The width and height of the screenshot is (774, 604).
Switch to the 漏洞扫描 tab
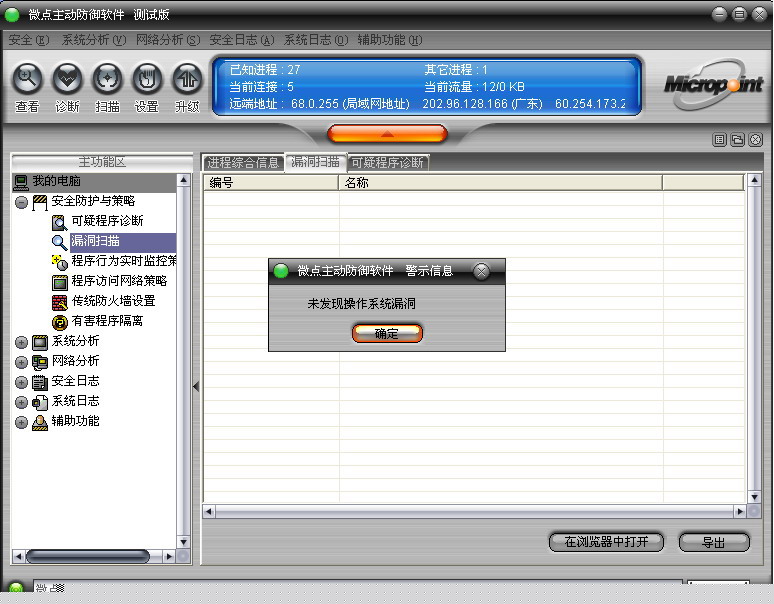[315, 162]
